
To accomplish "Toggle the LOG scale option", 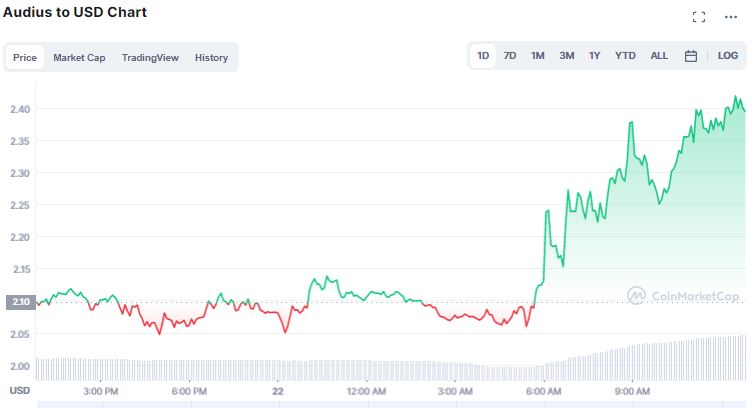I will pos(728,55).
